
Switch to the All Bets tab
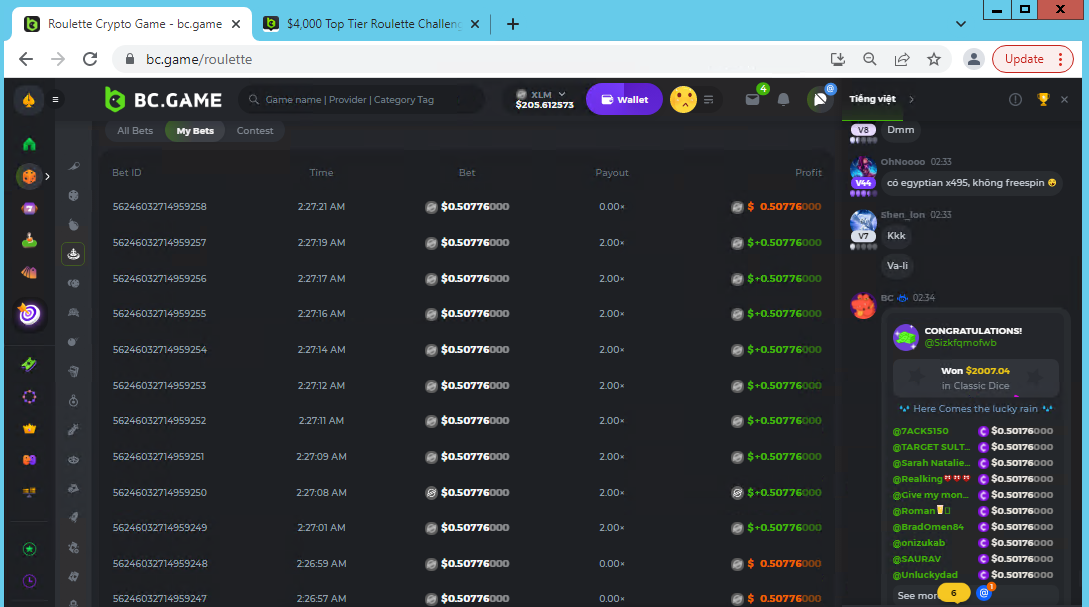coord(135,131)
